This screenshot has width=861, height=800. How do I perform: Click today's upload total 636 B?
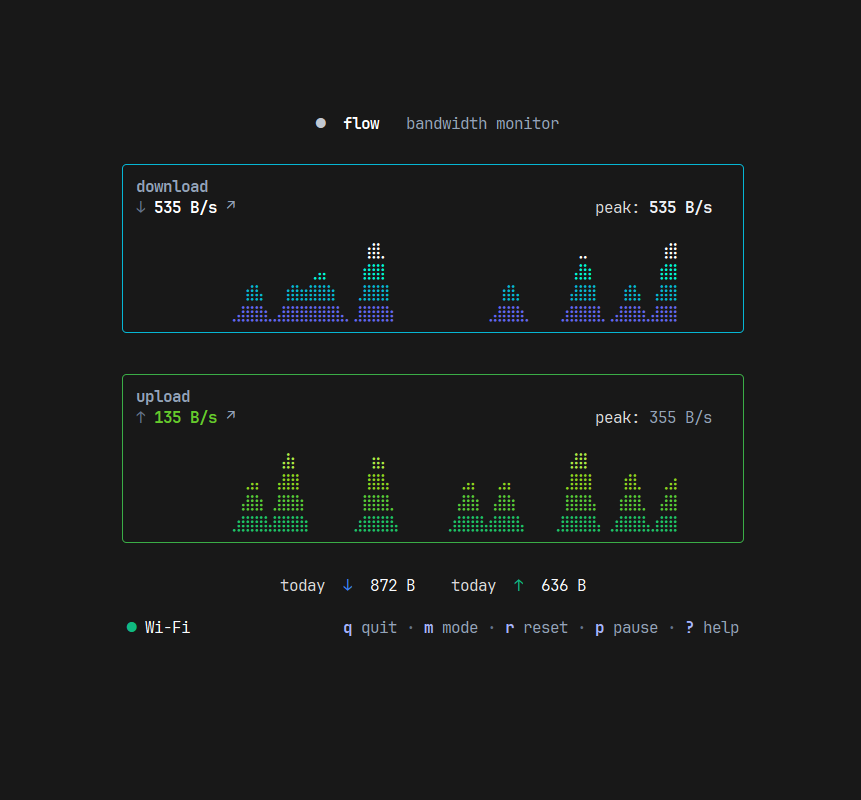point(564,585)
